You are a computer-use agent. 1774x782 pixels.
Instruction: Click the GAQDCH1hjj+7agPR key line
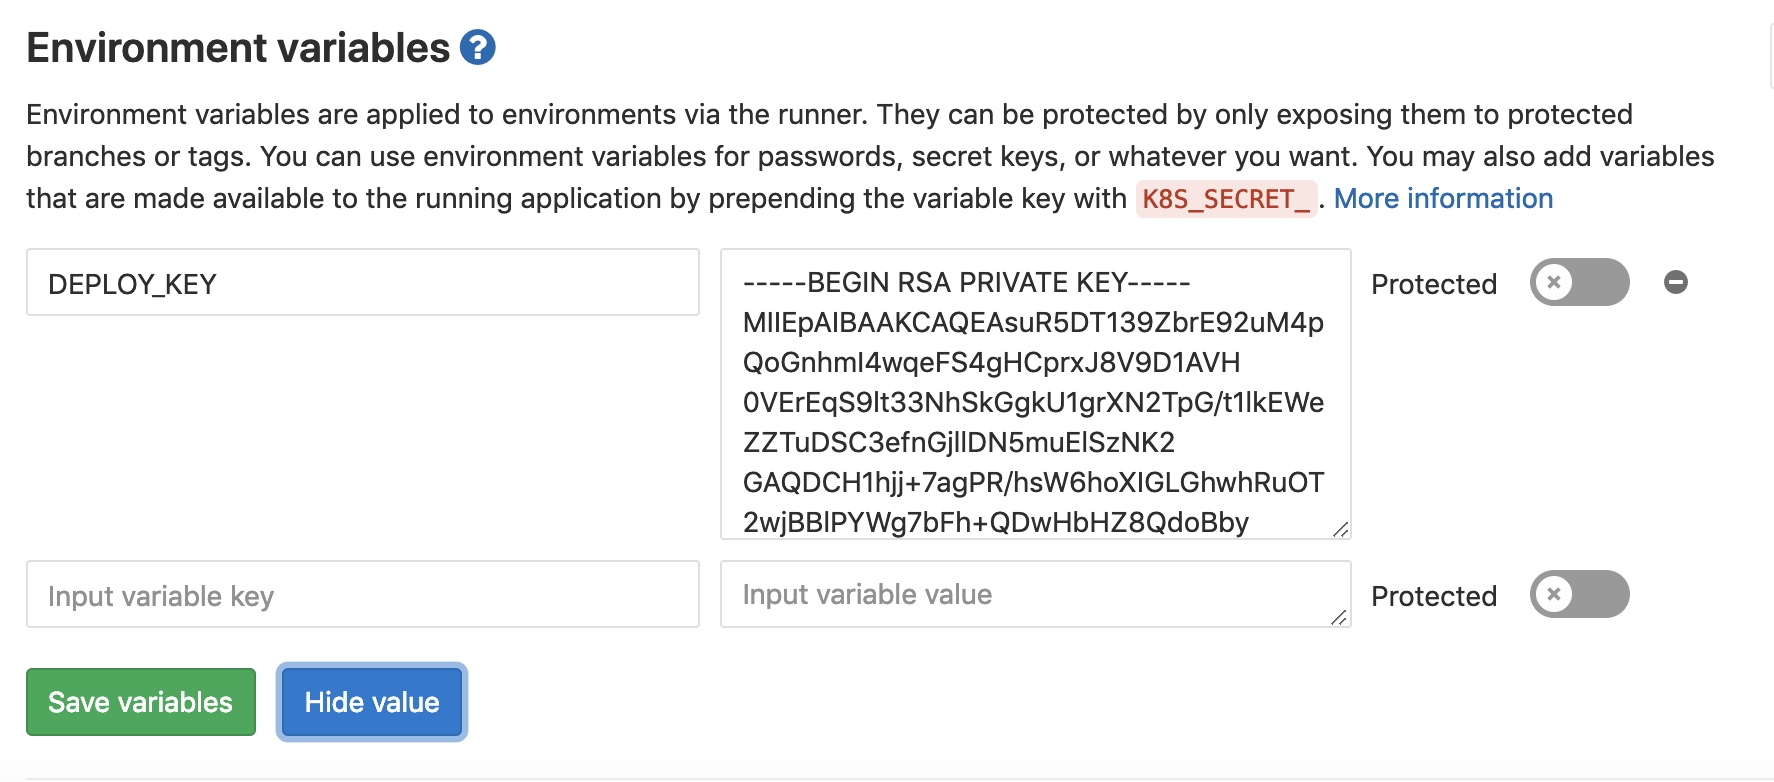coord(1033,482)
